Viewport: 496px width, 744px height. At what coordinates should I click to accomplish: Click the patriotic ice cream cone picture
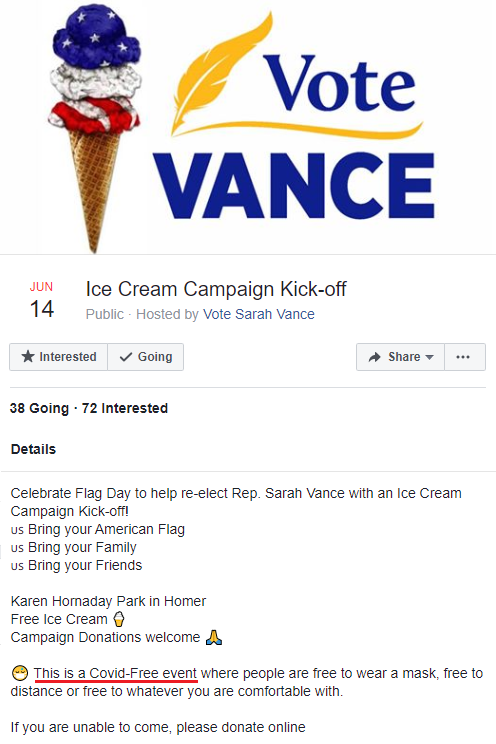click(x=96, y=128)
